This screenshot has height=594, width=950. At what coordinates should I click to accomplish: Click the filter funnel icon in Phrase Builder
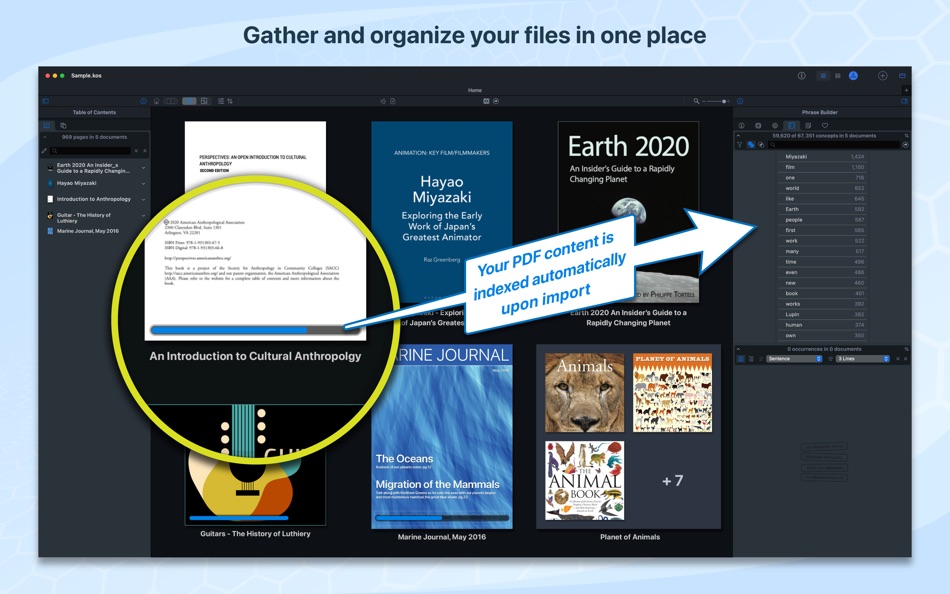[x=739, y=144]
